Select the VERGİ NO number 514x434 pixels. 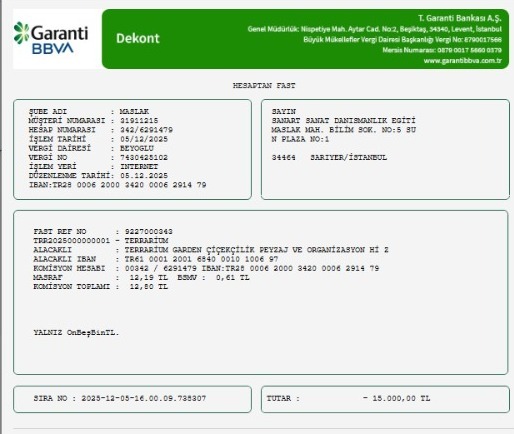[x=144, y=157]
